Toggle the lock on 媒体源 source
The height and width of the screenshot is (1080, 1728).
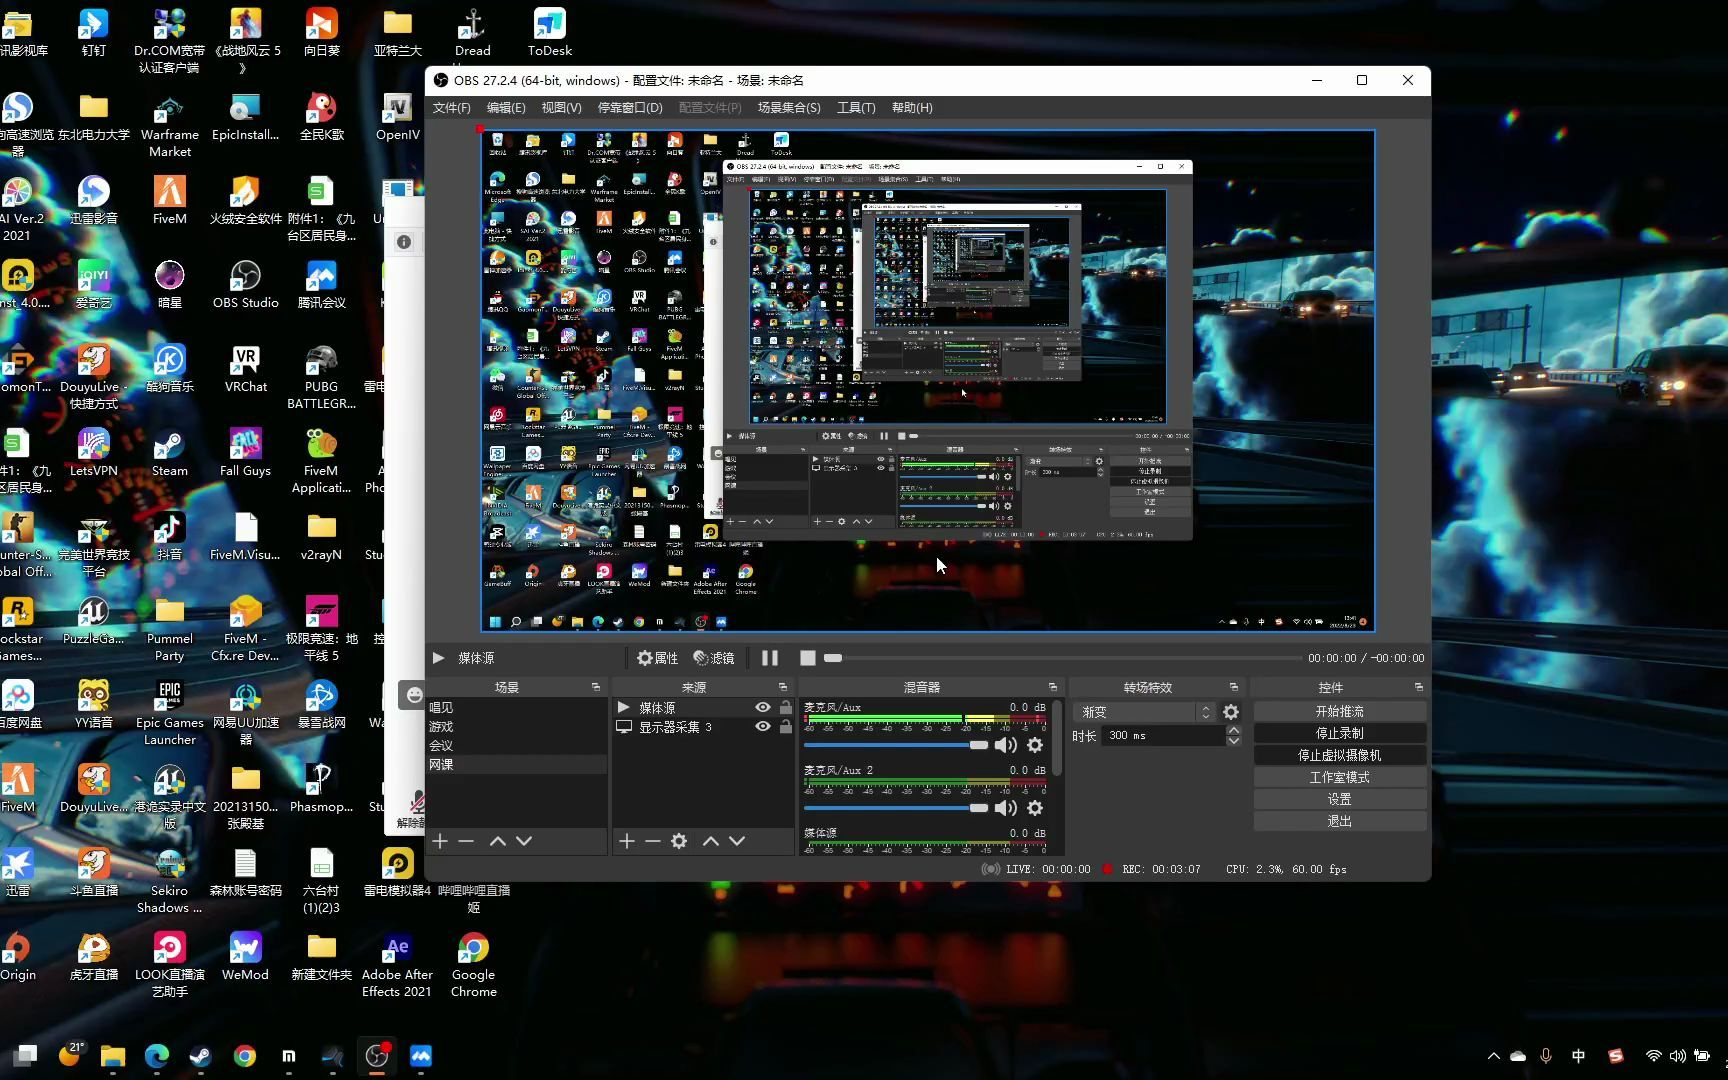pyautogui.click(x=786, y=708)
